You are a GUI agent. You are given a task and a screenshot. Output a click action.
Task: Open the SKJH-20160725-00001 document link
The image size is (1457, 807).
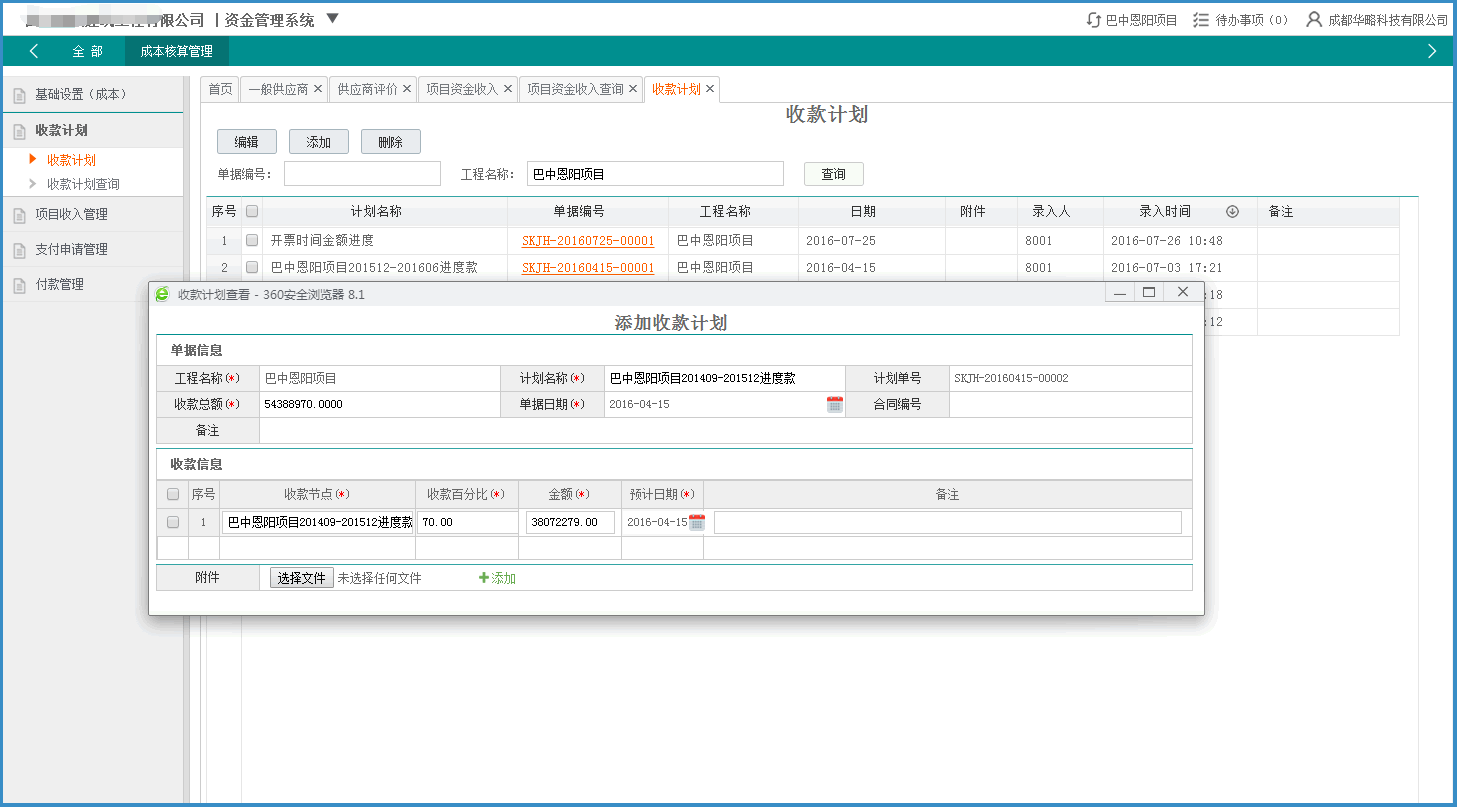pyautogui.click(x=588, y=241)
